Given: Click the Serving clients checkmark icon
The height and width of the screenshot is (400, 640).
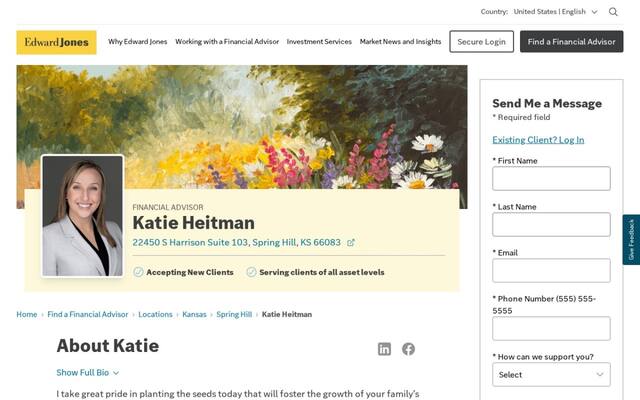Looking at the screenshot, I should pyautogui.click(x=251, y=272).
